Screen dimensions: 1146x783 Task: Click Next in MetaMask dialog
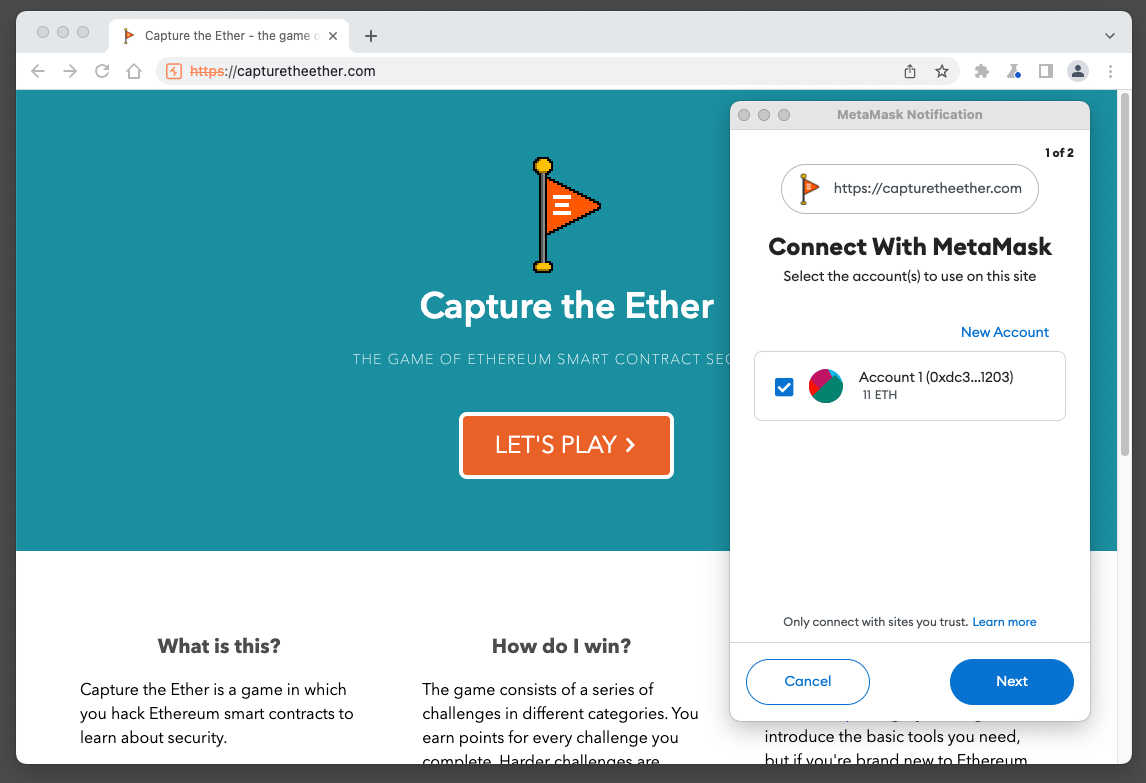coord(1012,681)
